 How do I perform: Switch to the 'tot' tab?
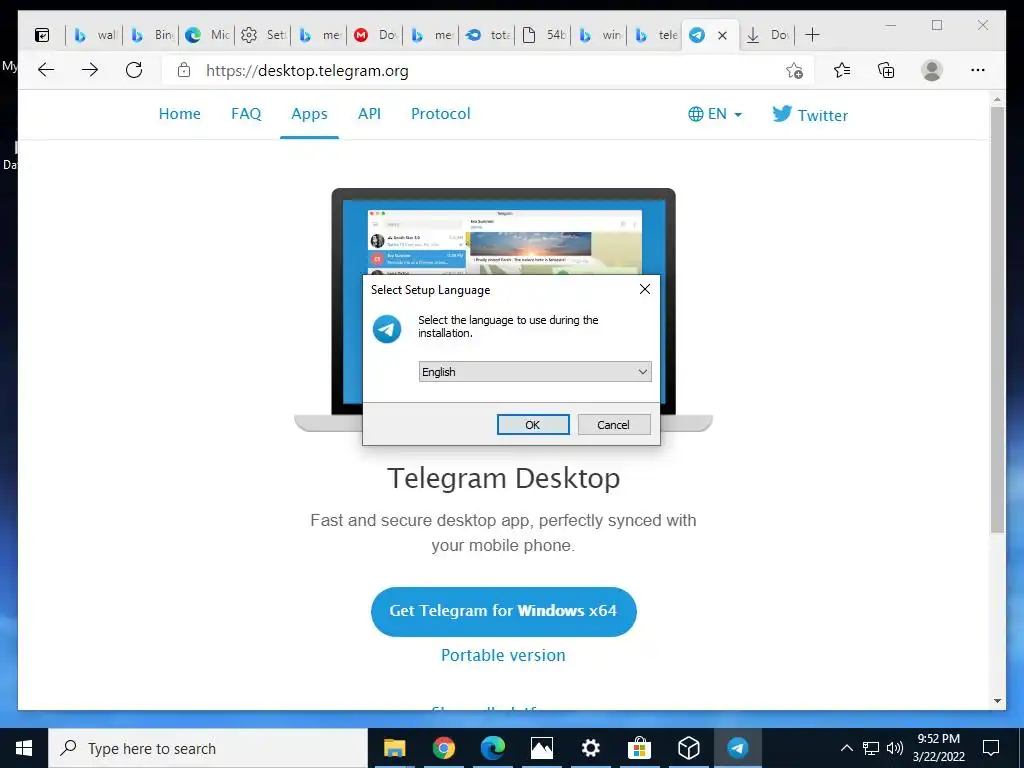(x=488, y=35)
